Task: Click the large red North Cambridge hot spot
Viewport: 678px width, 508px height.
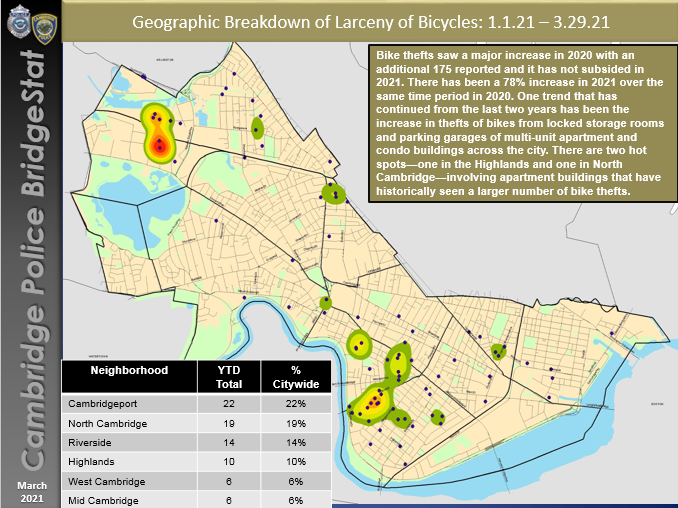Action: [x=158, y=135]
